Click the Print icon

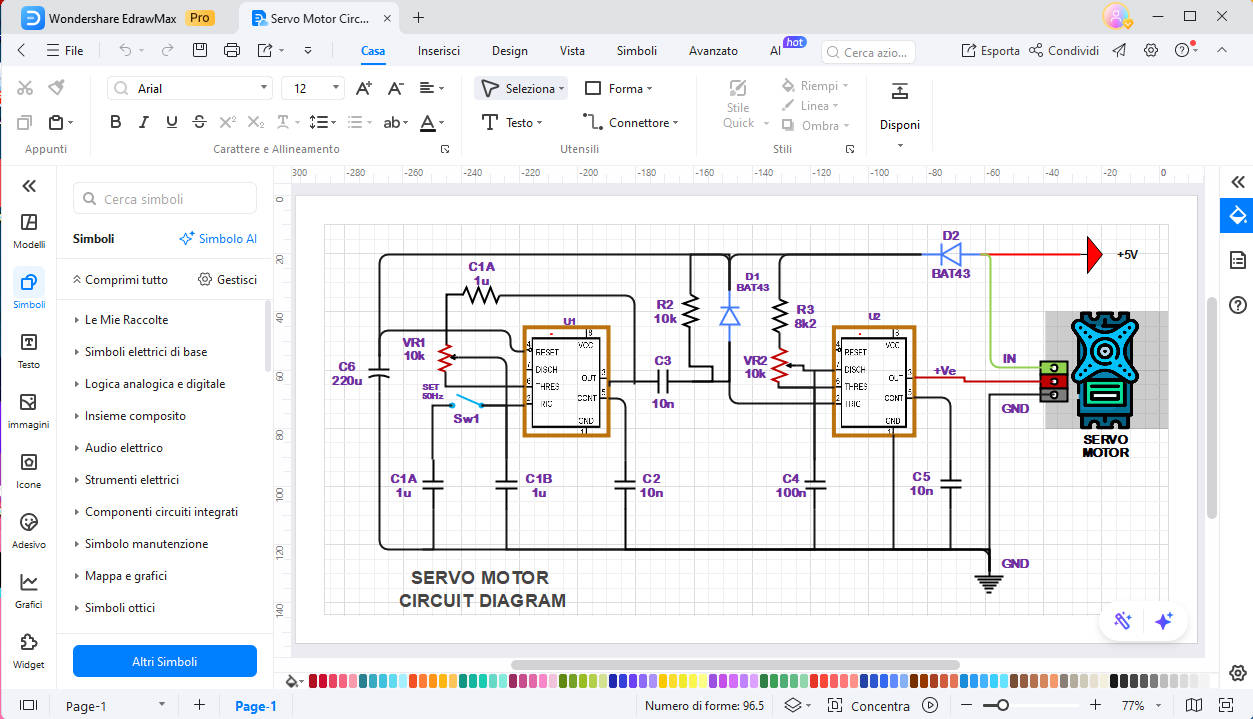(x=232, y=50)
